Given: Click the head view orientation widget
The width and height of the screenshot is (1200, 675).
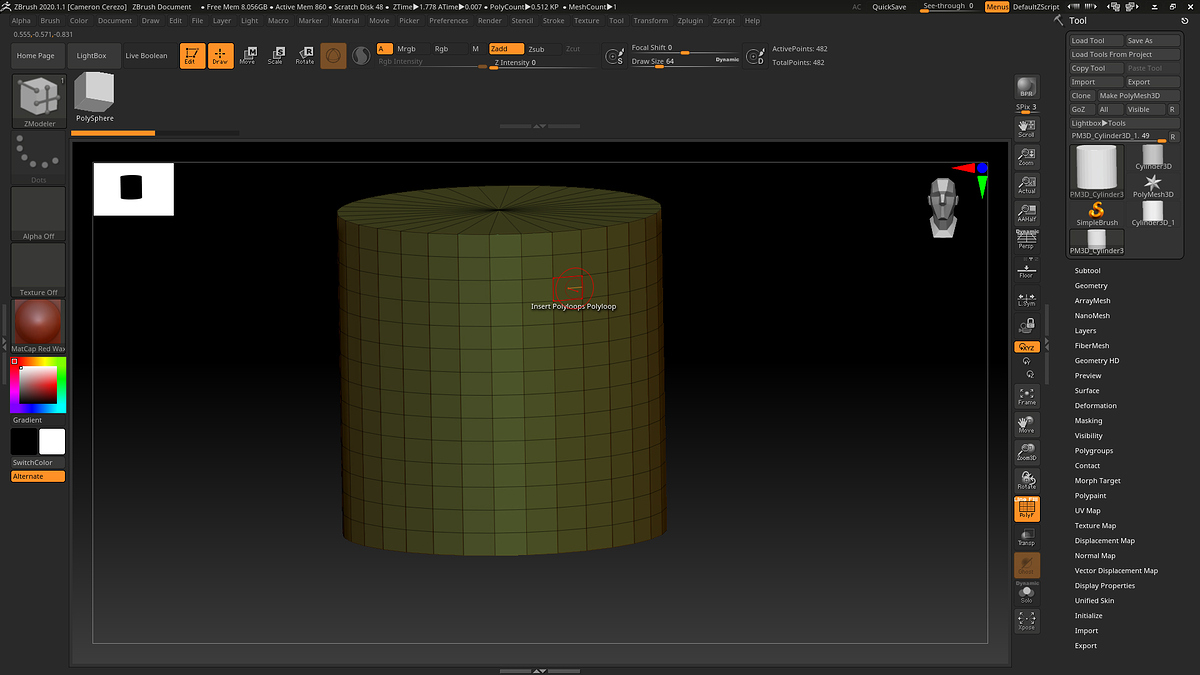Looking at the screenshot, I should 941,208.
